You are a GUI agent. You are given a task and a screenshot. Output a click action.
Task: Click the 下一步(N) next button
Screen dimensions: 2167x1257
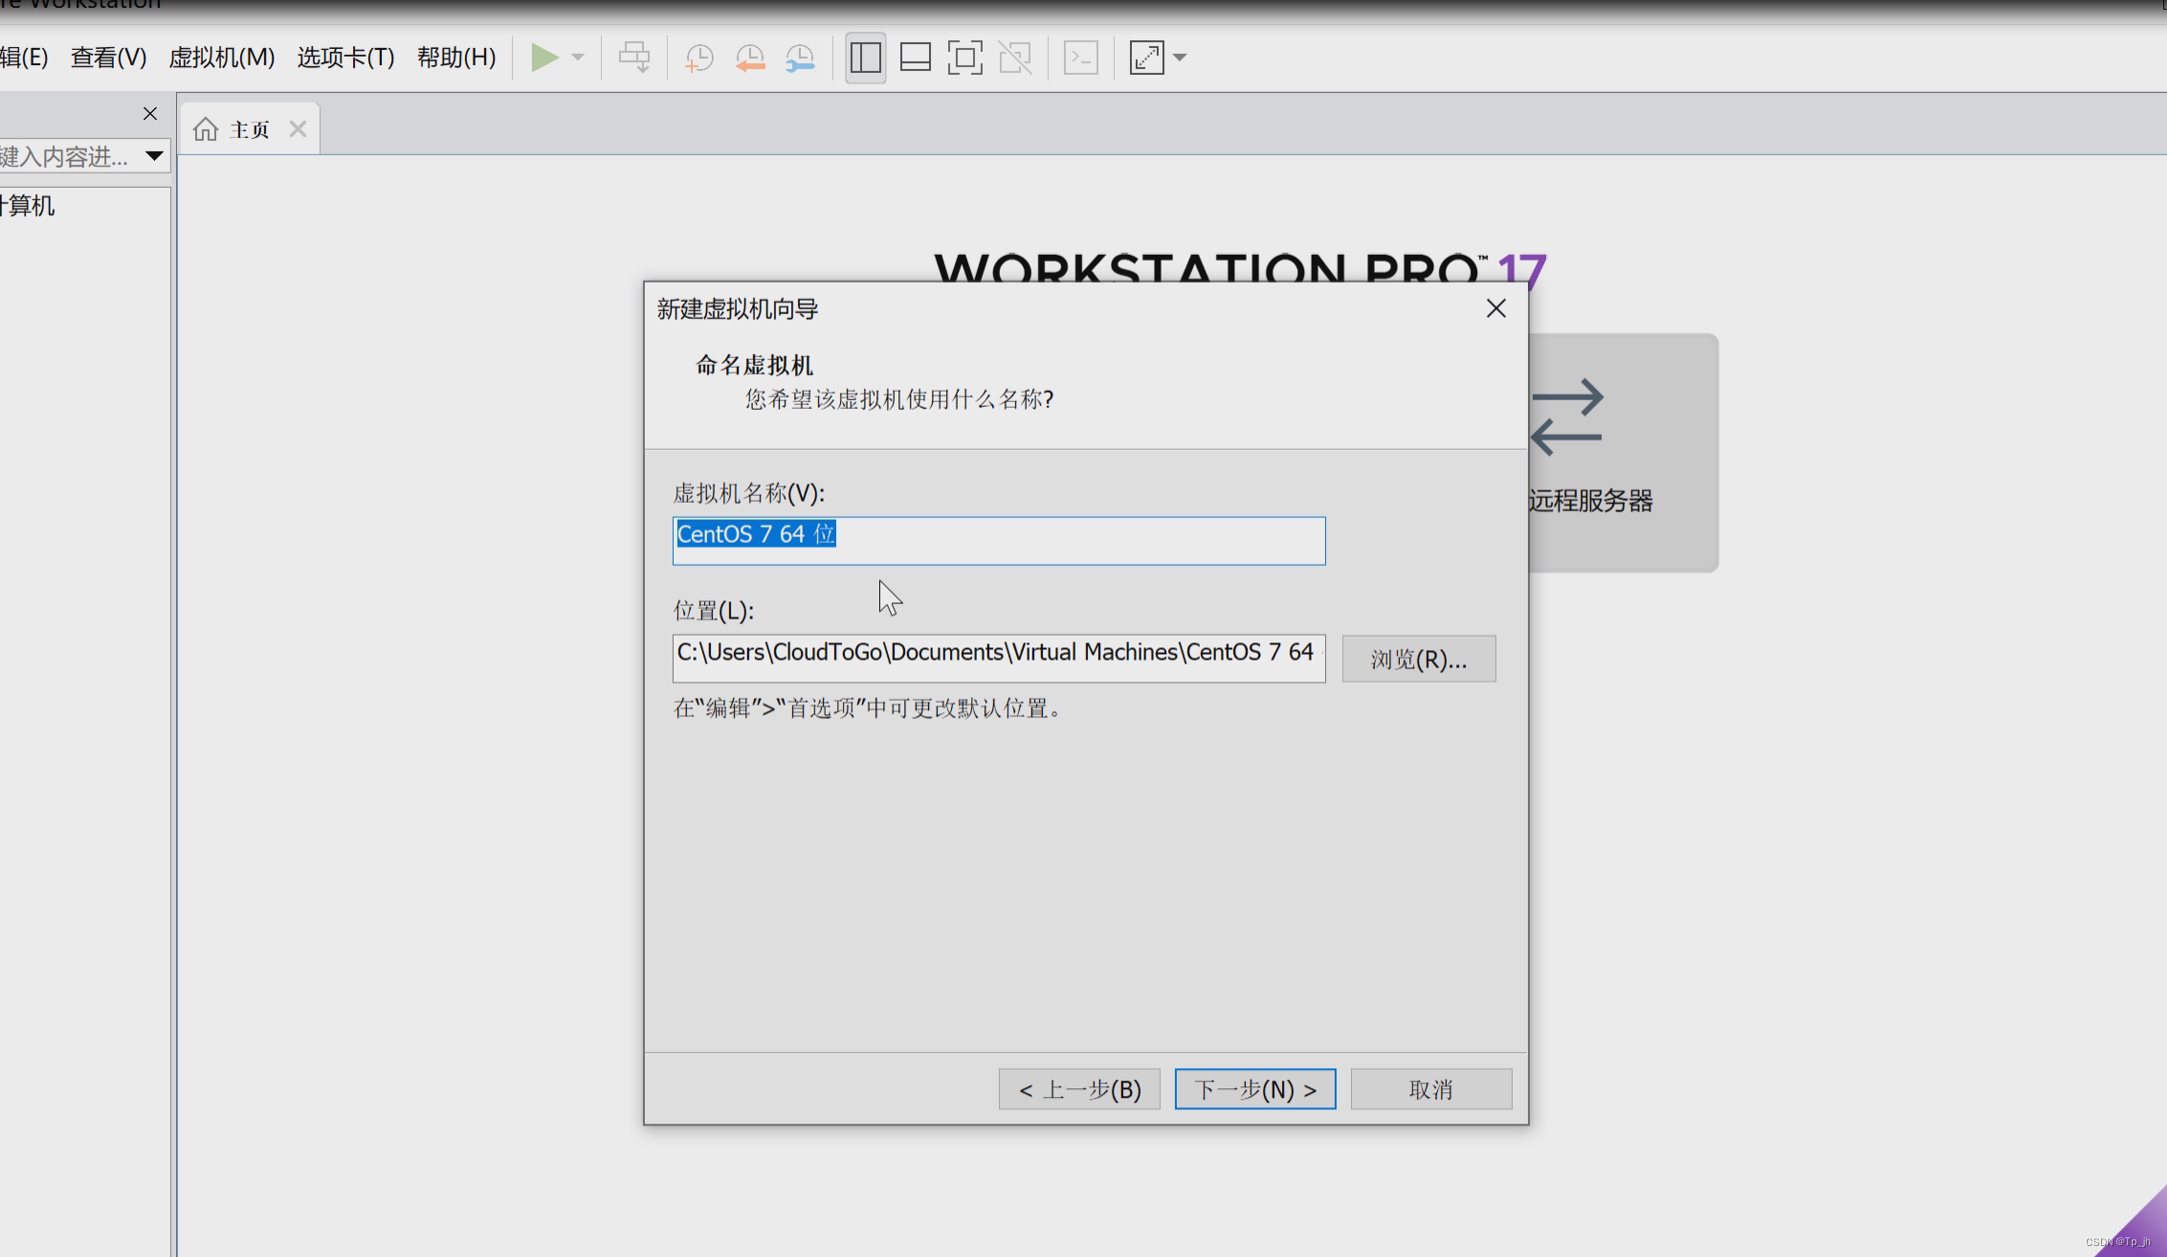point(1255,1089)
